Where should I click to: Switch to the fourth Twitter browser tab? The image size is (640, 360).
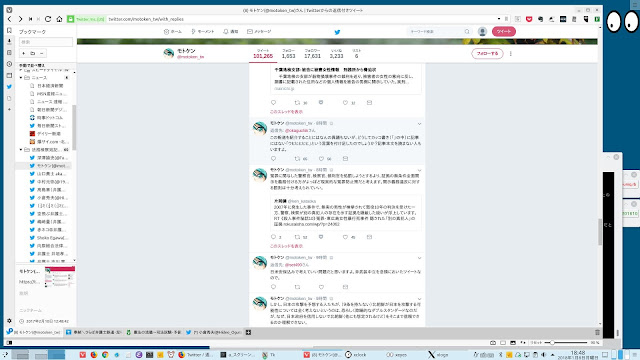click(213, 332)
